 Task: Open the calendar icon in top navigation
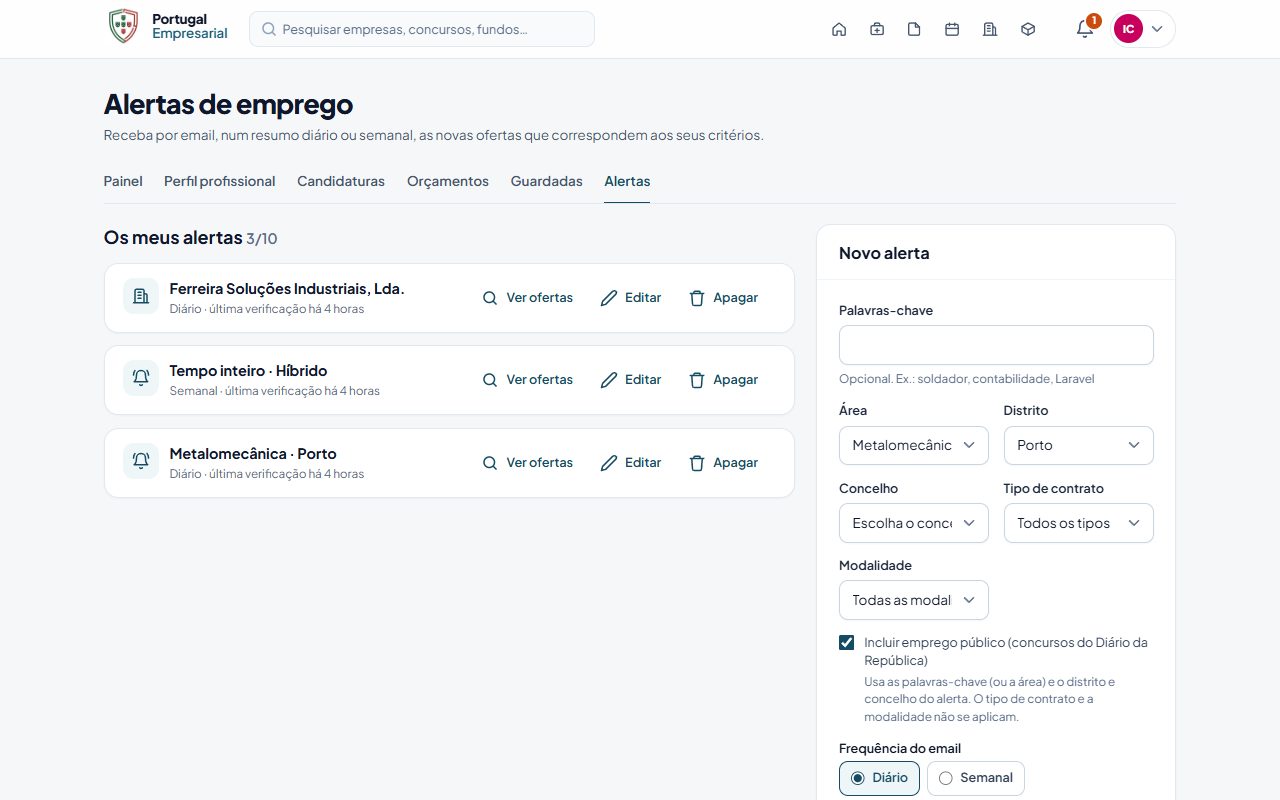(x=952, y=29)
